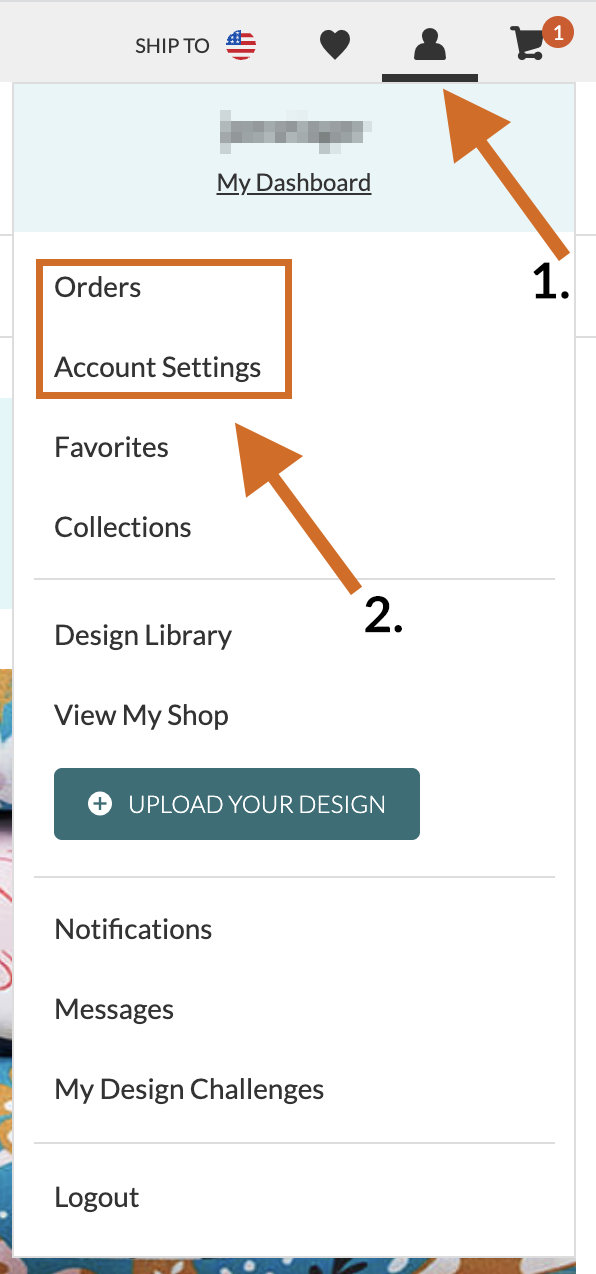The height and width of the screenshot is (1274, 596).
Task: Open Notifications
Action: 133,929
